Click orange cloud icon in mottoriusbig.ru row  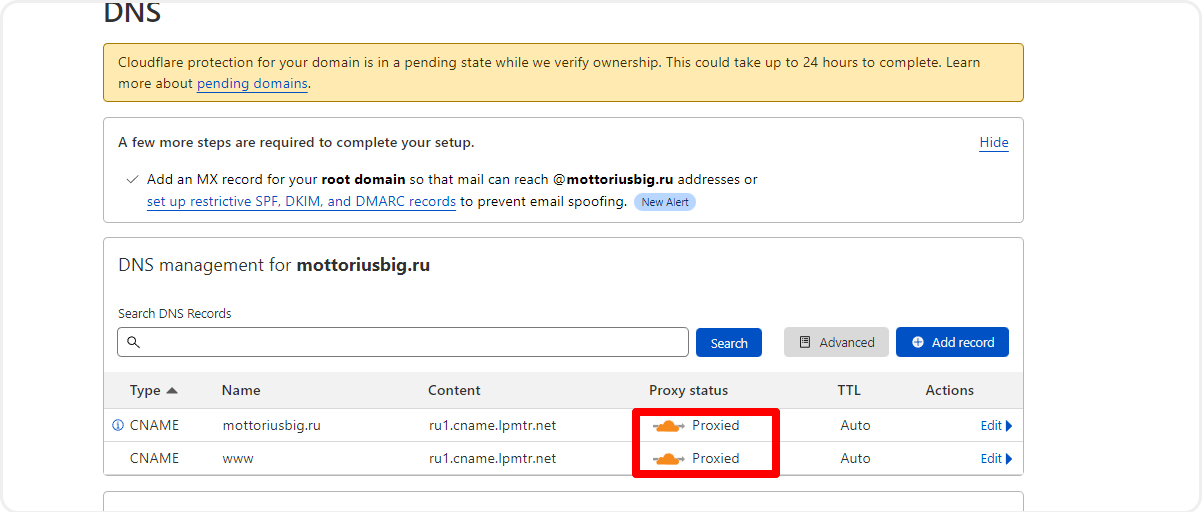point(668,426)
